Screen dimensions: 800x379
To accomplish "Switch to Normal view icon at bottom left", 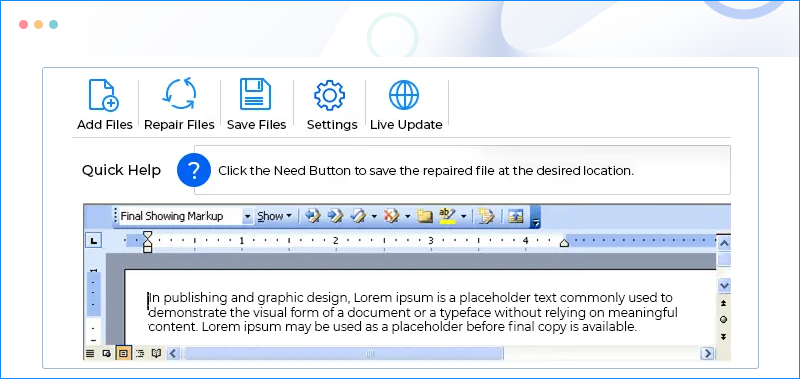I will (90, 353).
